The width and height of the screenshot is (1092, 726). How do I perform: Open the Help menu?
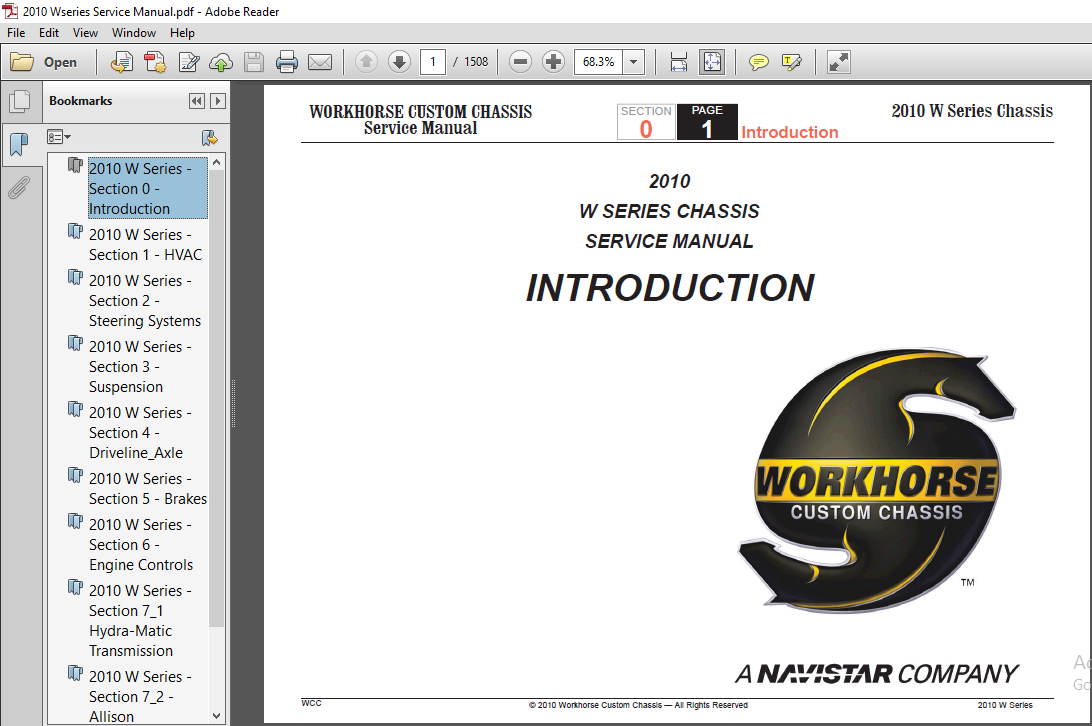click(x=182, y=33)
